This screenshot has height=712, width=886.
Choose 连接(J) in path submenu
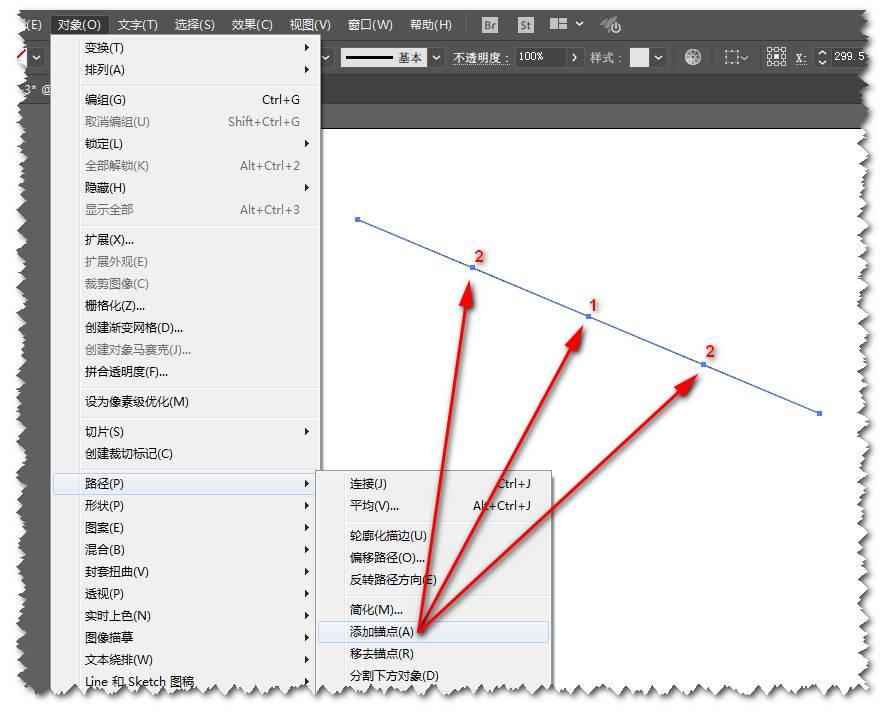(x=434, y=484)
